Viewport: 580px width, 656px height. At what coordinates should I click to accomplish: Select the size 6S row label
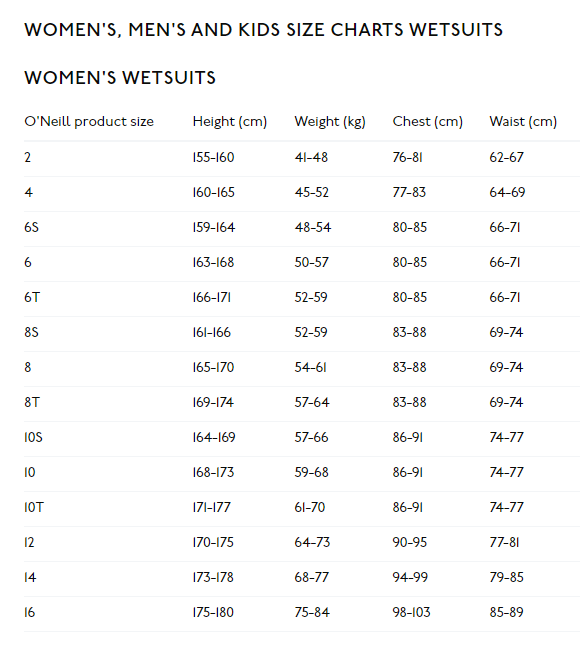pyautogui.click(x=31, y=227)
